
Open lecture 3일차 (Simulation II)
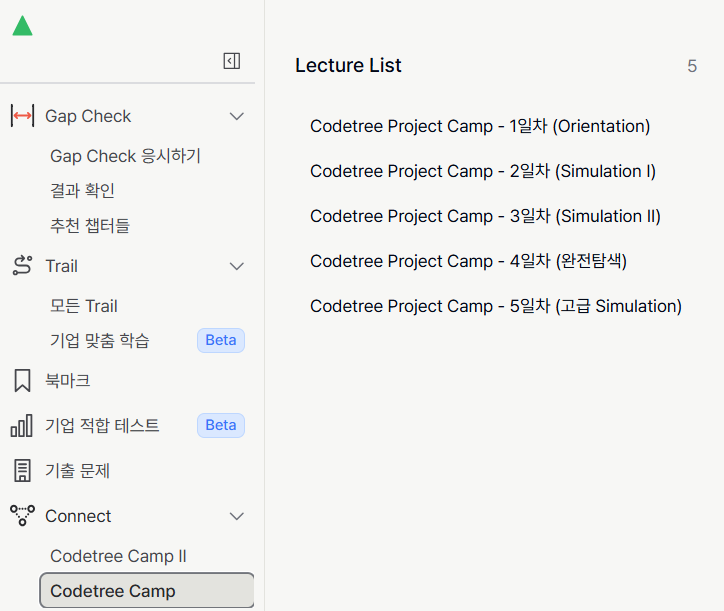tap(485, 216)
